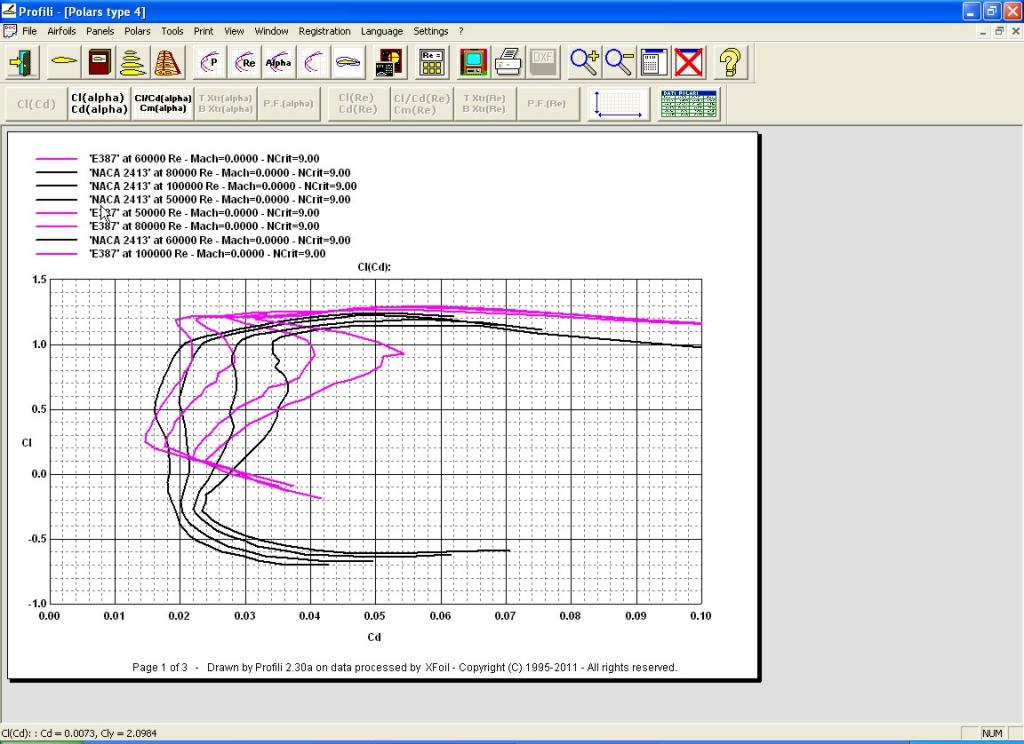Image resolution: width=1024 pixels, height=744 pixels.
Task: Select the Cl(alpha) Cd(alpha) graph button
Action: pyautogui.click(x=98, y=104)
